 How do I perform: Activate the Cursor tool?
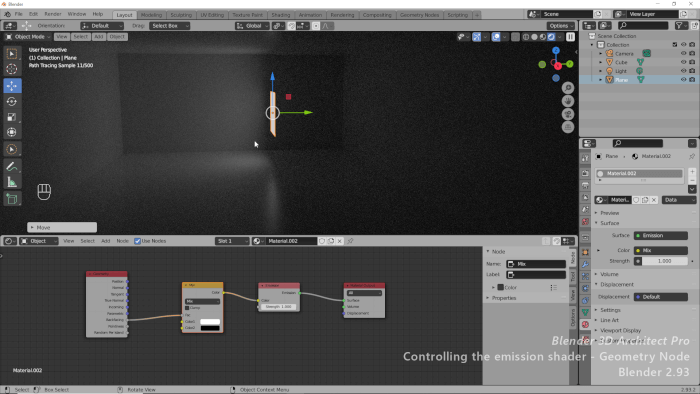[x=12, y=69]
